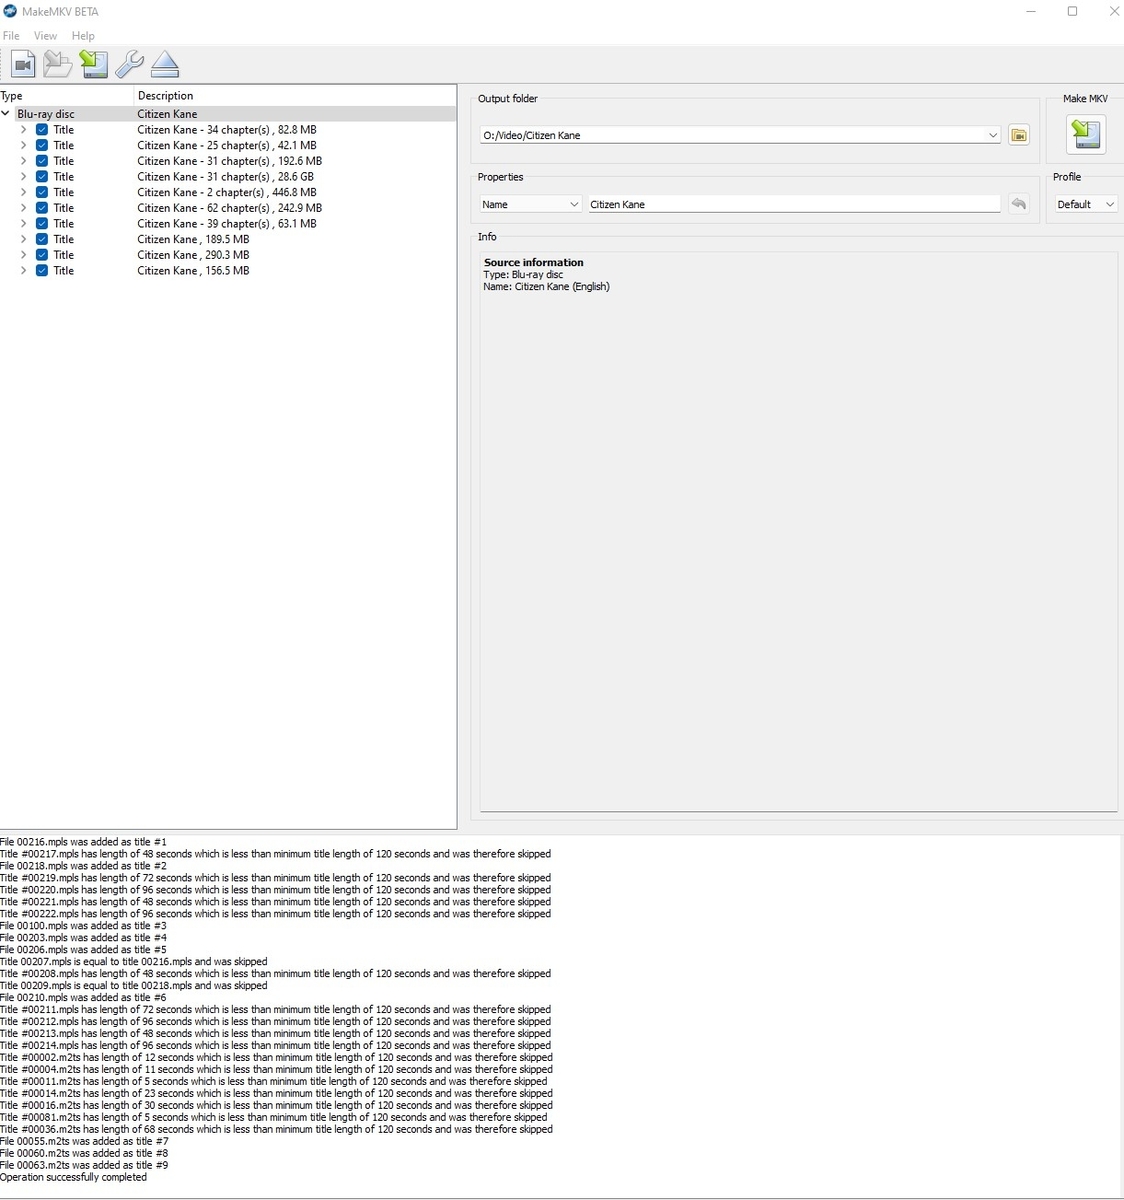Select 'Citizen Kane - 62 chapter(s) , 242.9 MB' text
Screen dimensions: 1124x1200
229,208
